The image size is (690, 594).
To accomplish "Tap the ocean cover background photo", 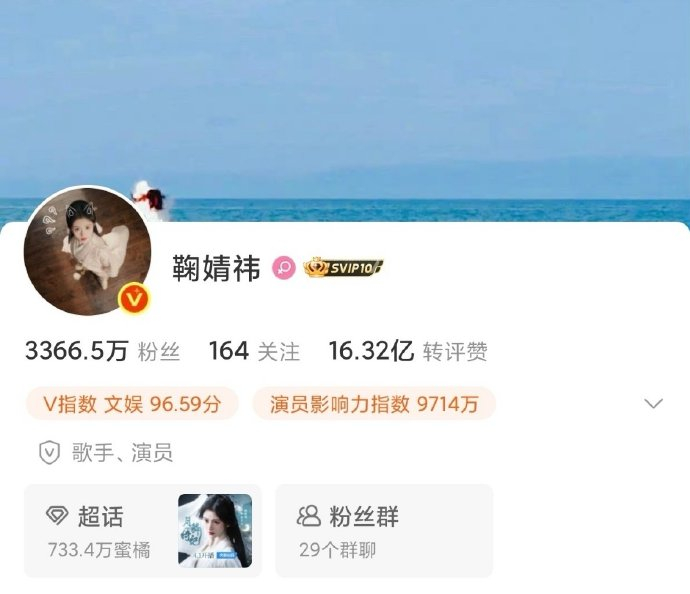I will click(x=345, y=101).
